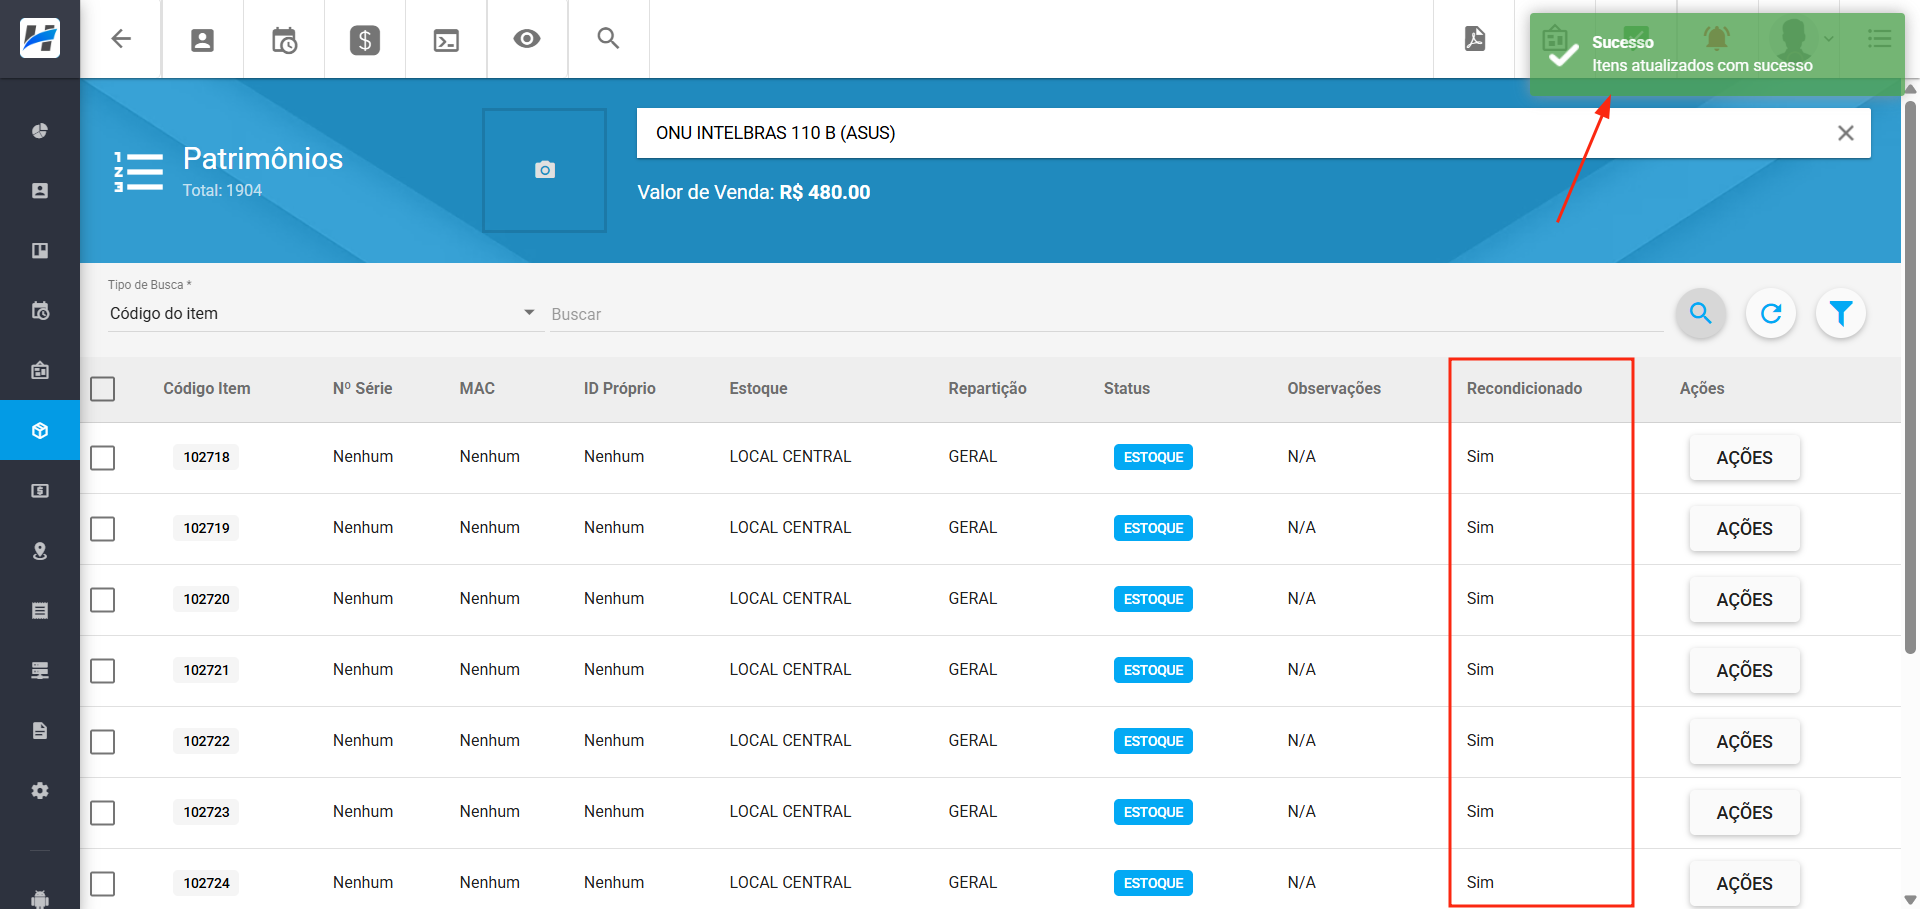The height and width of the screenshot is (909, 1920).
Task: Open AÇÕES menu for item 102718
Action: pos(1745,458)
